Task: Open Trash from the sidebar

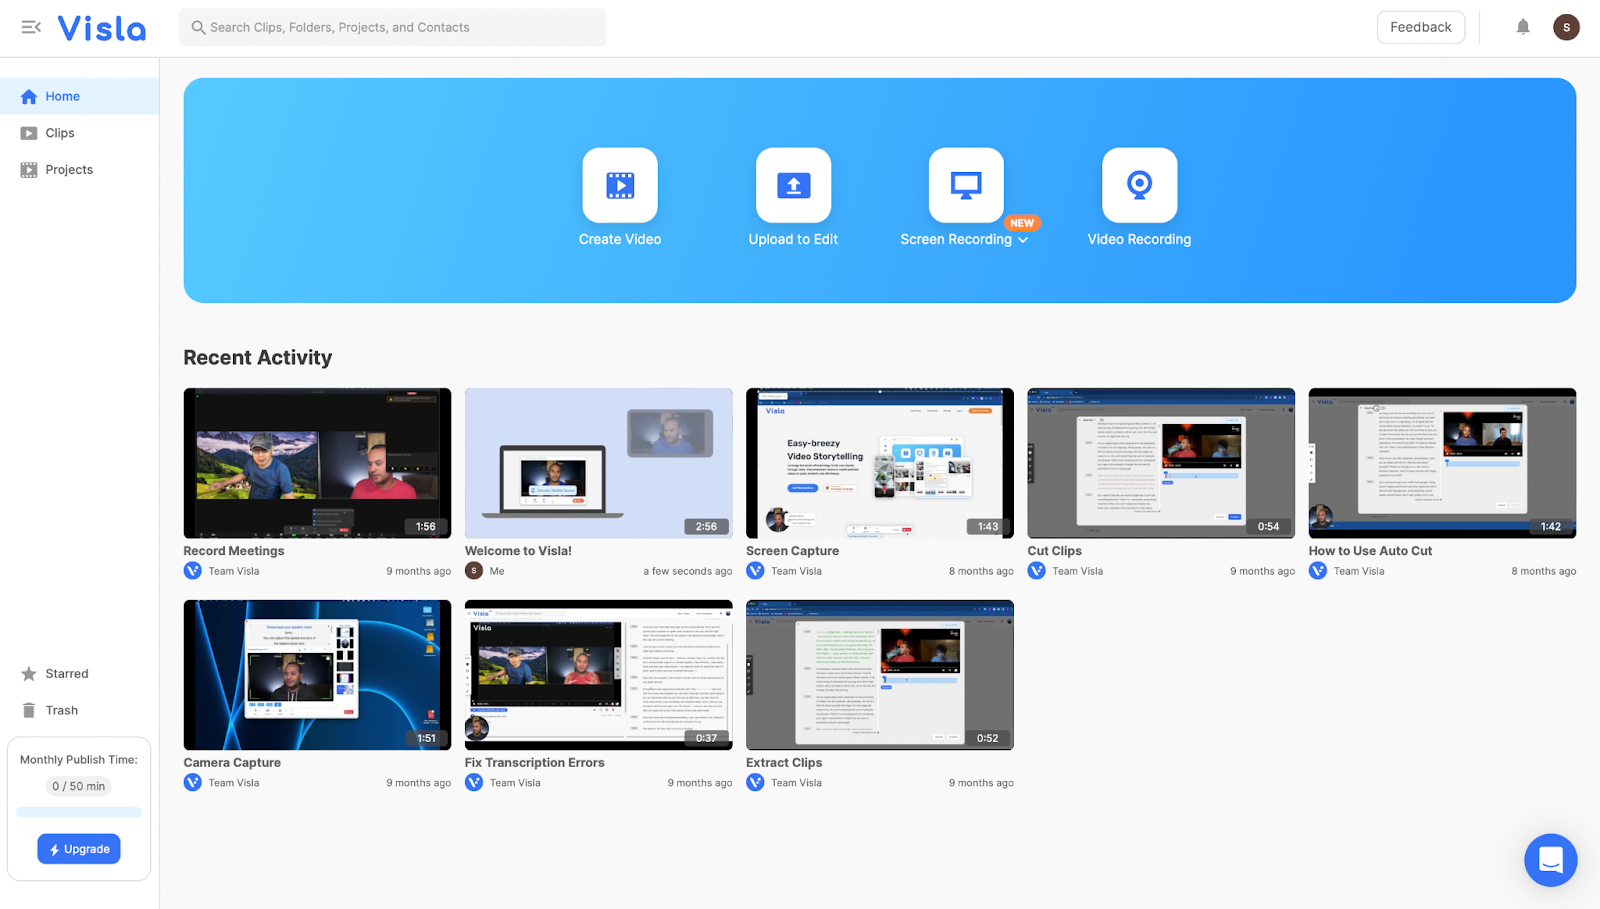Action: [x=80, y=710]
